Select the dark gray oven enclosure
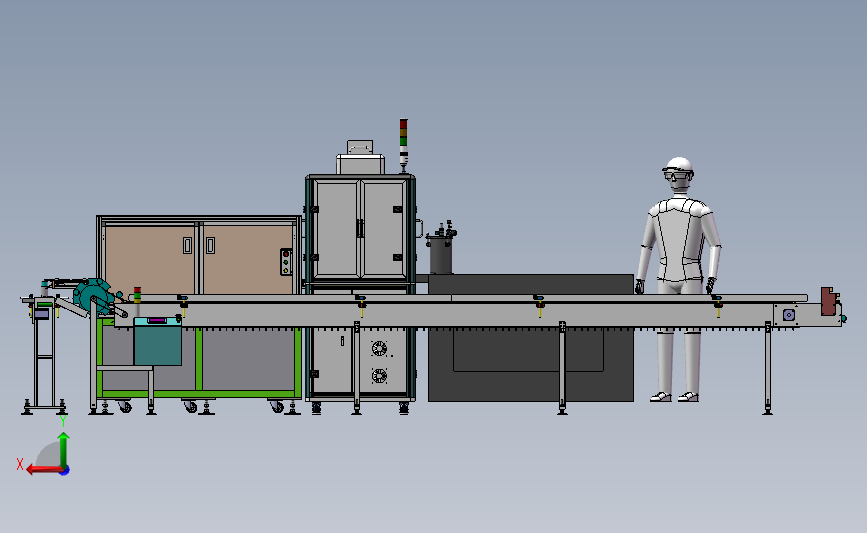The width and height of the screenshot is (867, 533). coord(531,338)
